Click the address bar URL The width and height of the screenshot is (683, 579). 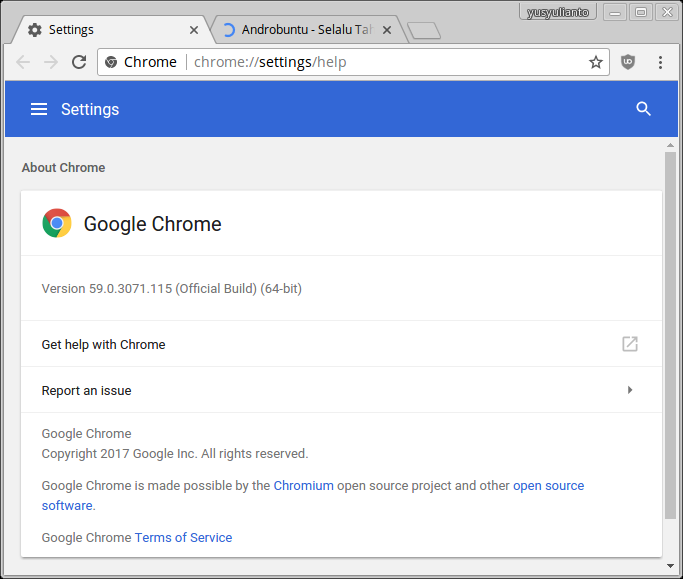(270, 62)
